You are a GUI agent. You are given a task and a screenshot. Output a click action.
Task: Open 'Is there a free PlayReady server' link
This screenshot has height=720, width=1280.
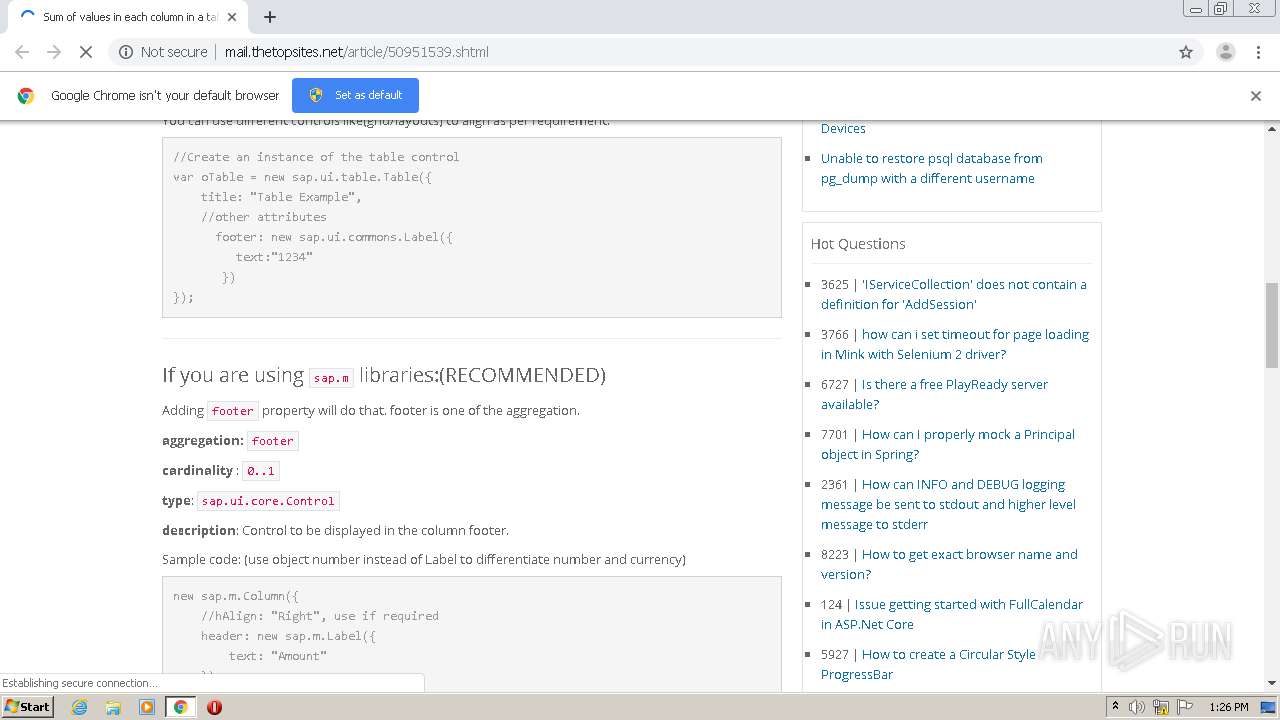(934, 394)
